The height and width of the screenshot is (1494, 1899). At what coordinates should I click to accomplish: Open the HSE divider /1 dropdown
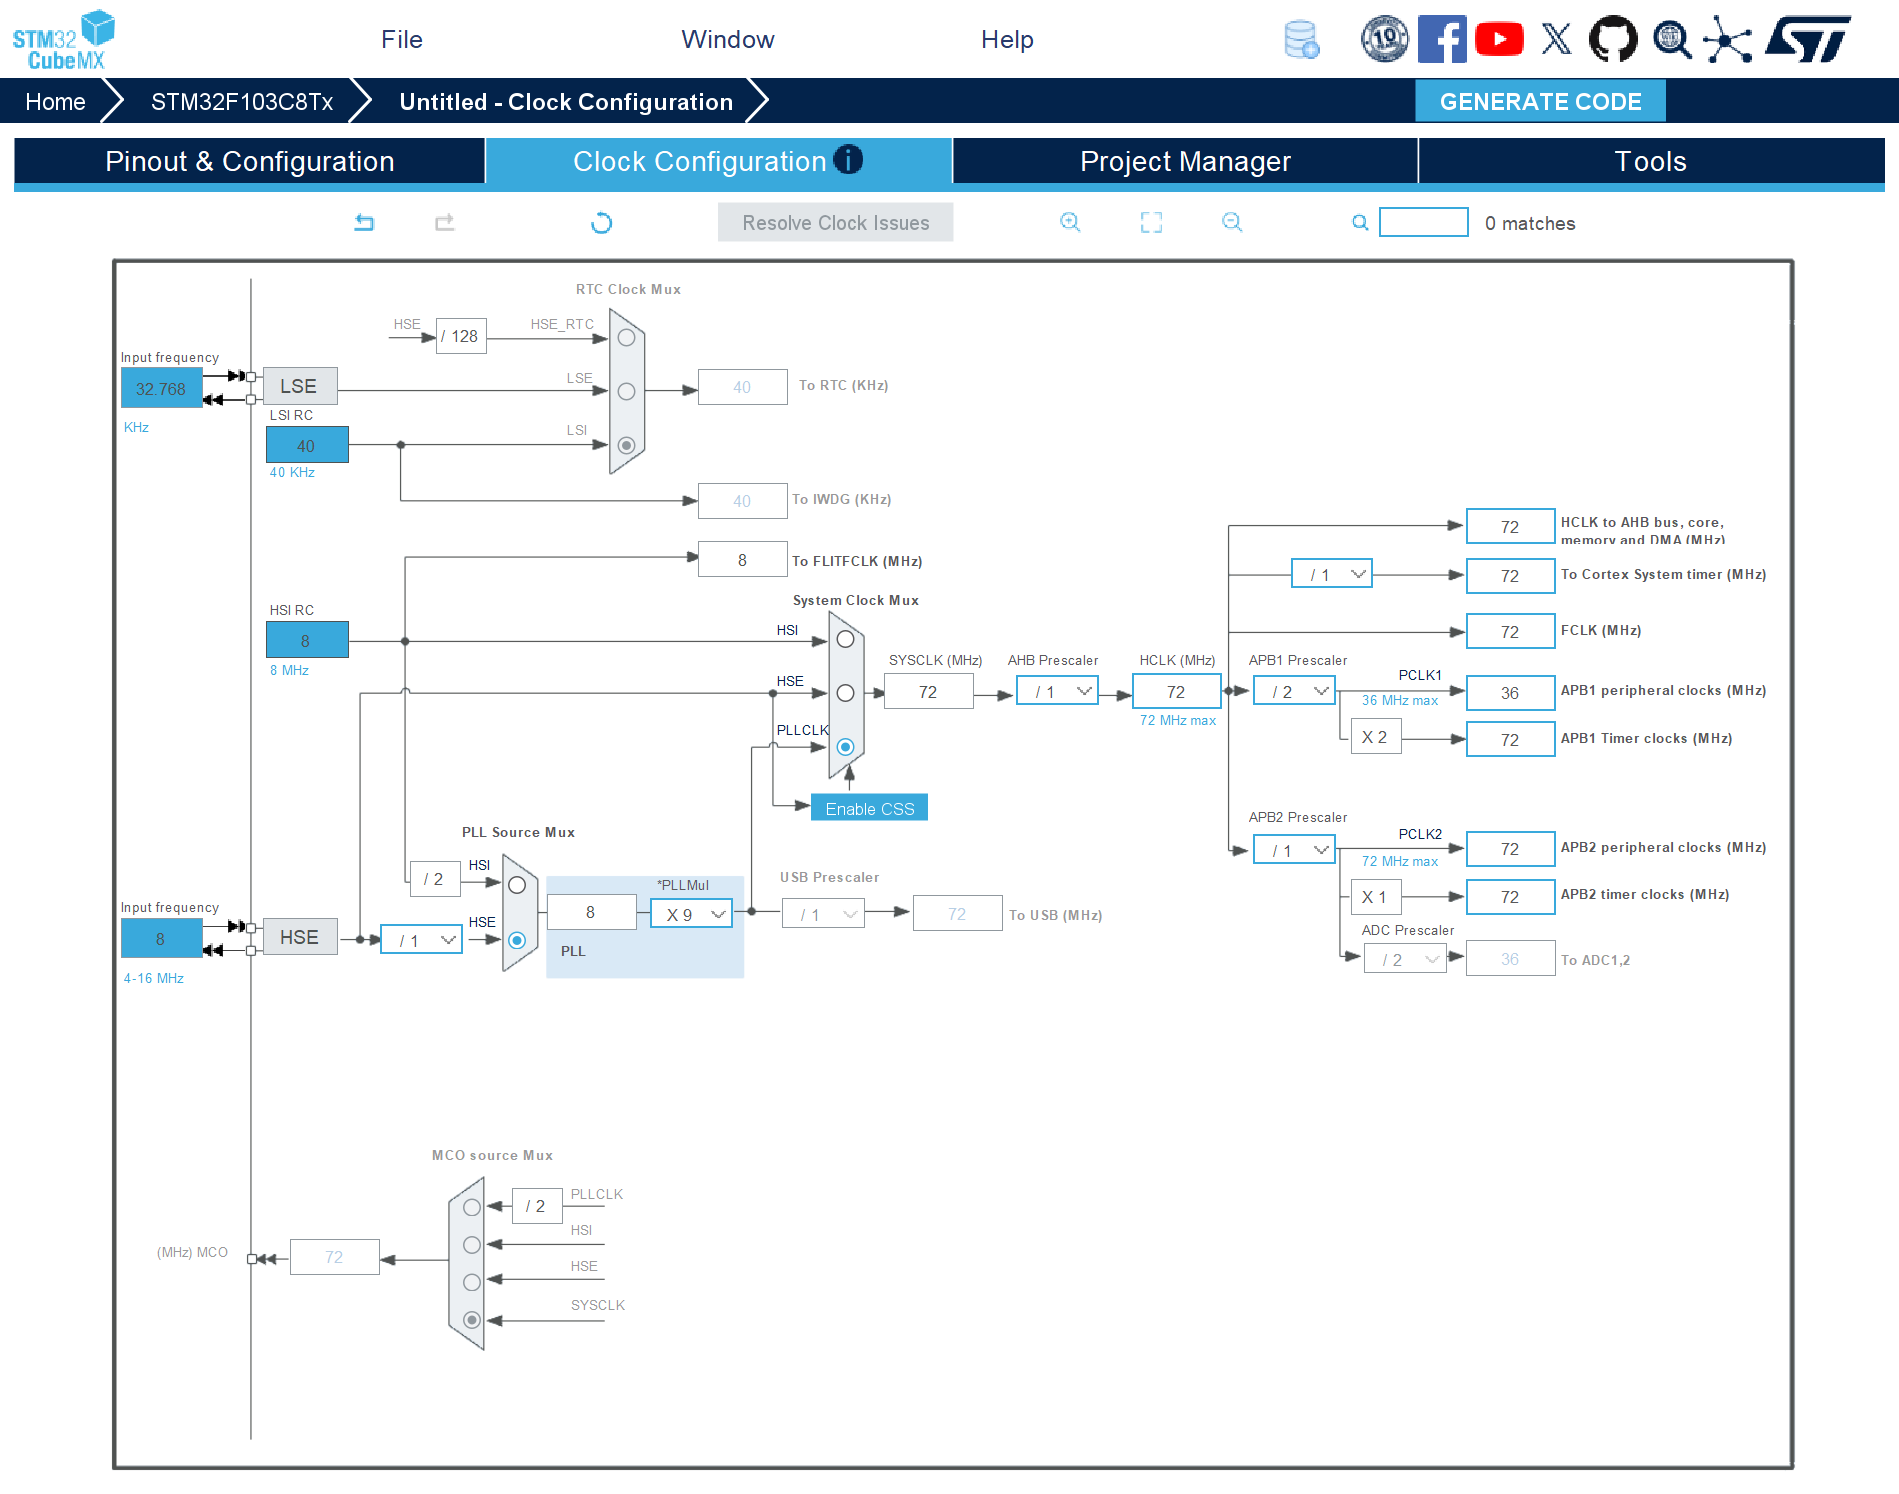coord(421,940)
